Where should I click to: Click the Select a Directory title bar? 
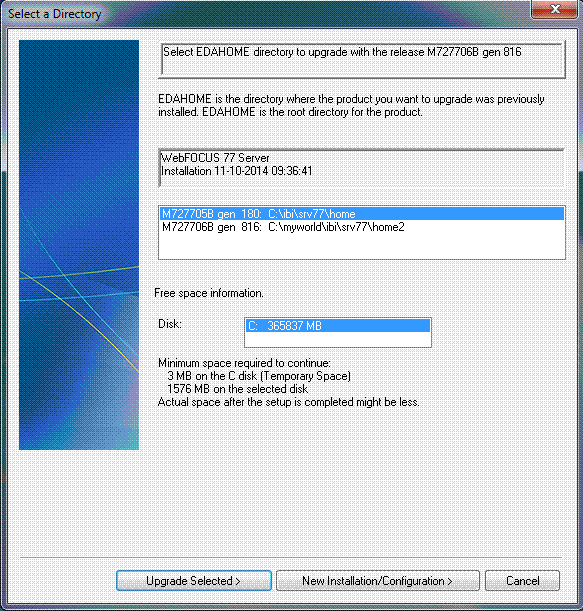(265, 13)
